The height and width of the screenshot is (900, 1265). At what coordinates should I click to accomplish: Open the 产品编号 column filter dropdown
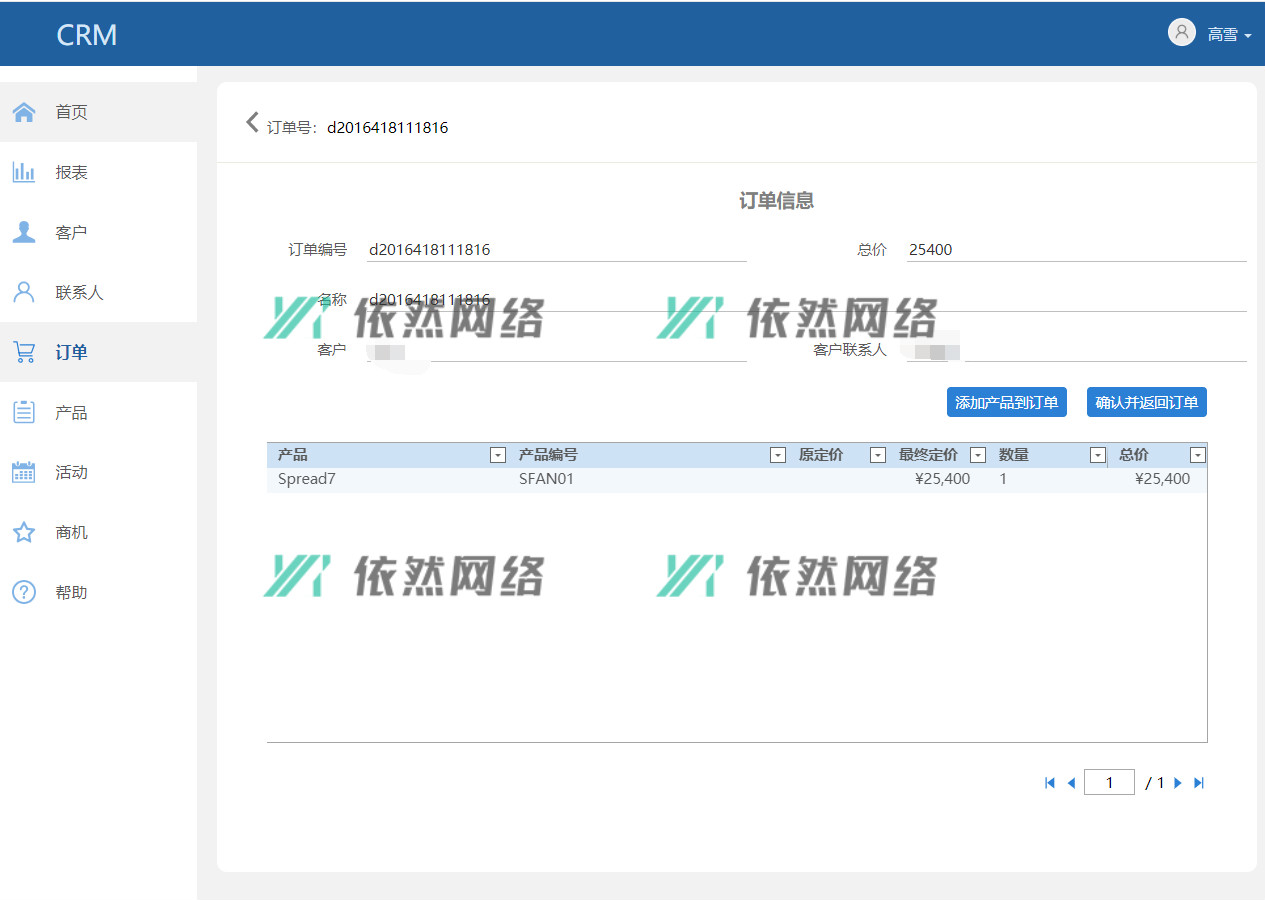[777, 455]
